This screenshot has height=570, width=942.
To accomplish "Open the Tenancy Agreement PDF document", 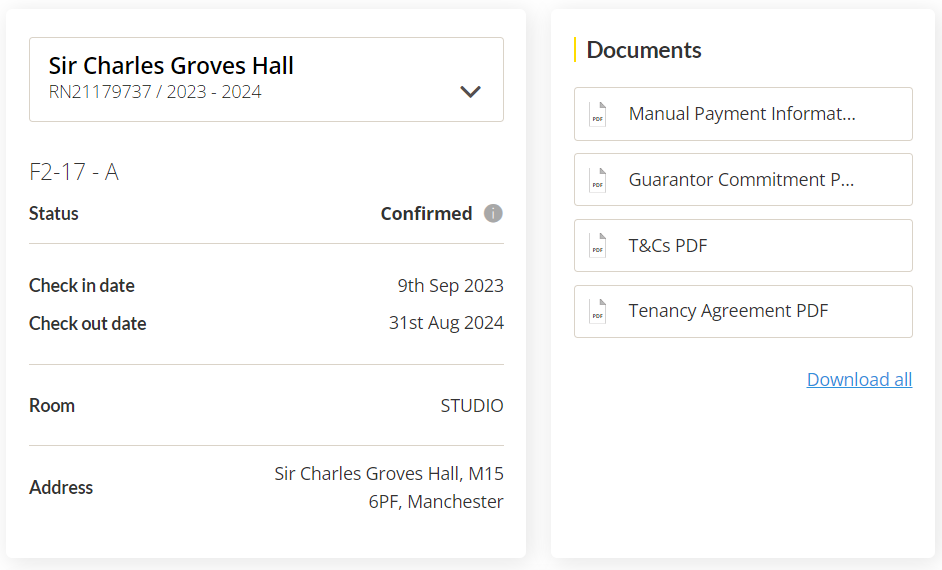I will tap(743, 311).
